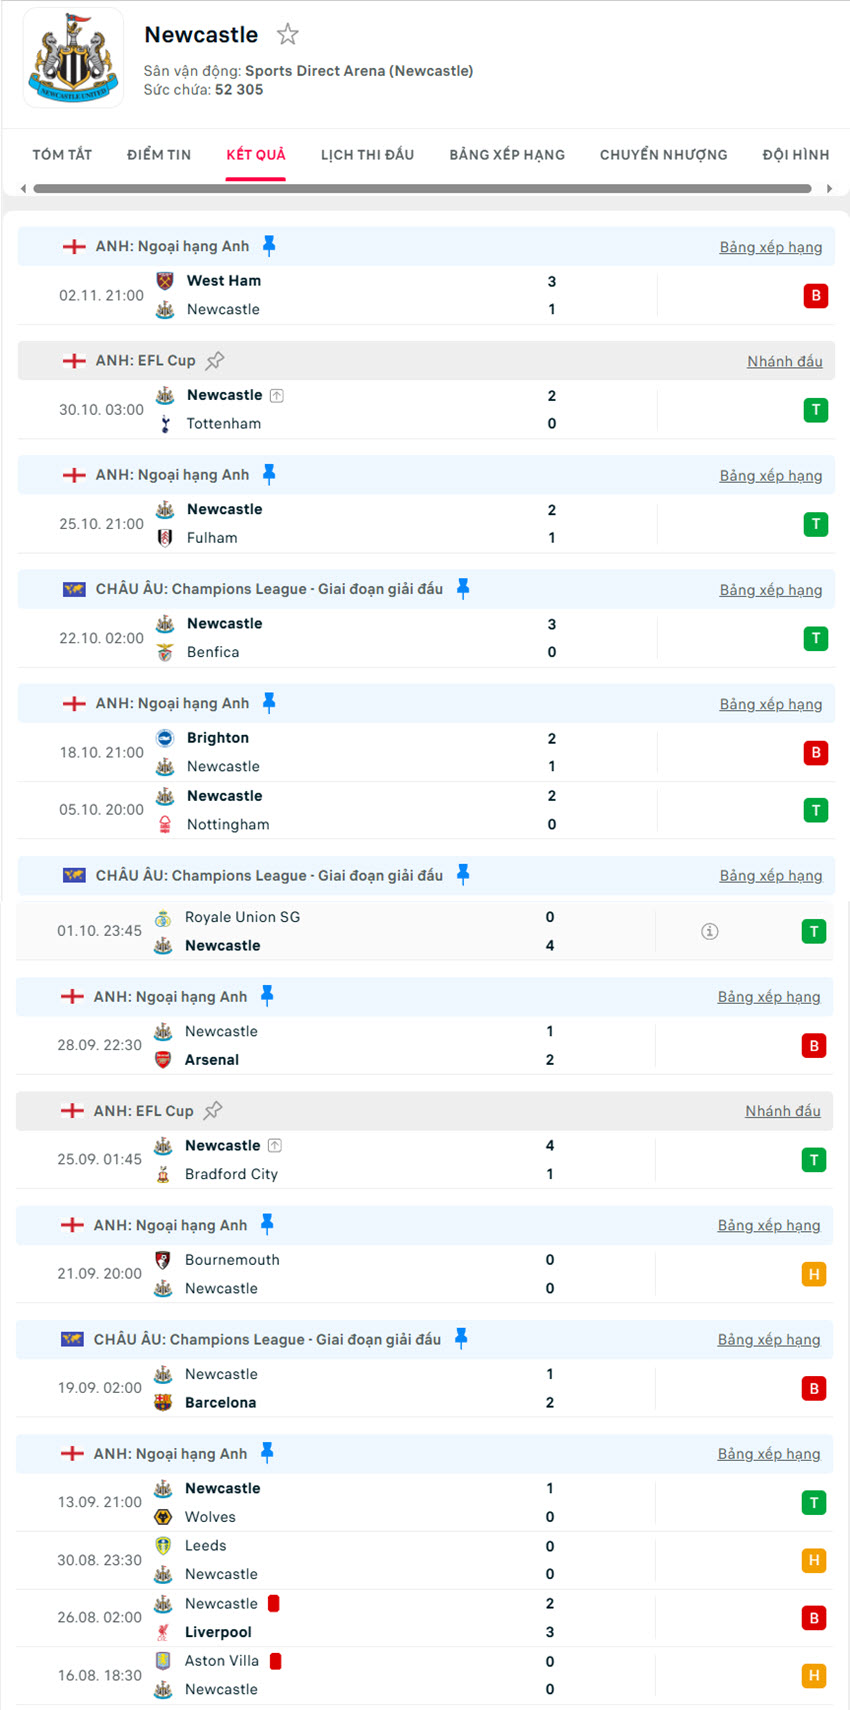This screenshot has width=850, height=1710.
Task: Click the West Ham team crest
Action: coord(165,281)
